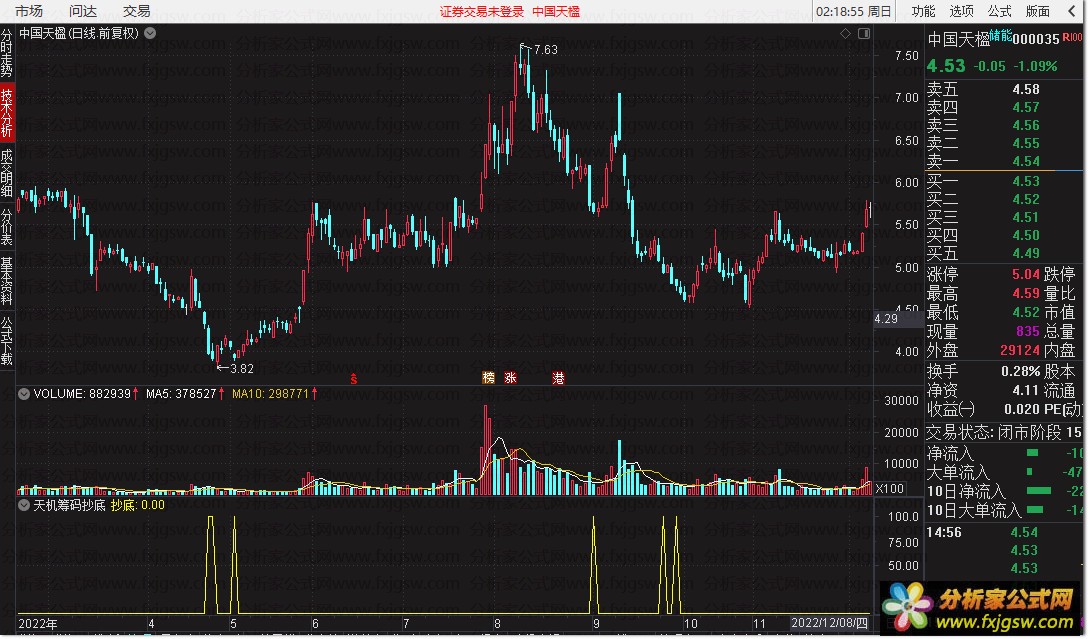Click the X100 volume scale label
The image size is (1090, 639).
coord(890,490)
